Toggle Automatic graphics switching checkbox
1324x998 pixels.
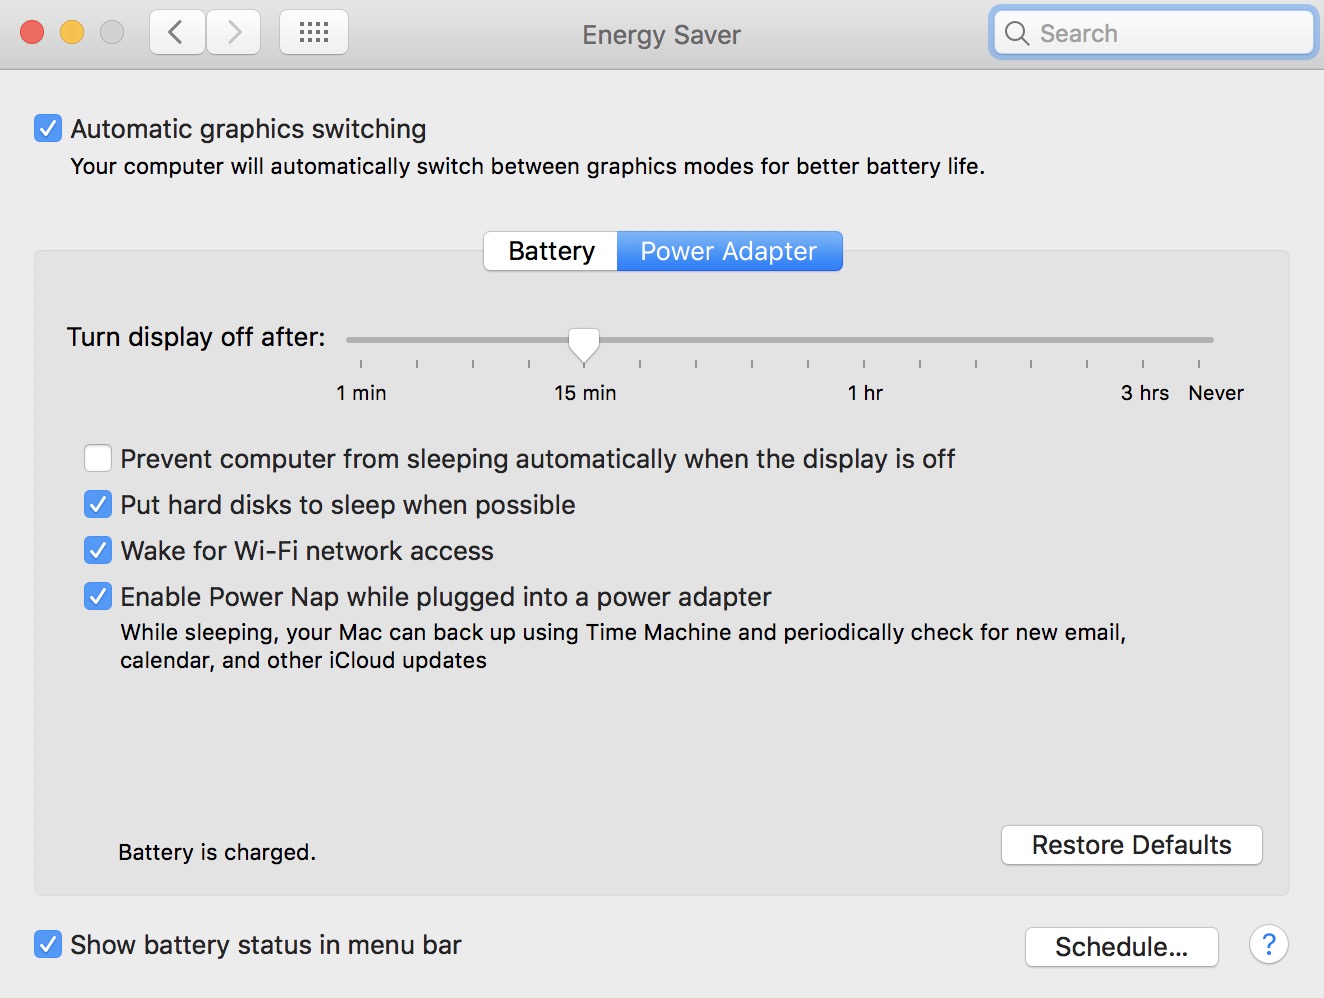click(x=48, y=128)
